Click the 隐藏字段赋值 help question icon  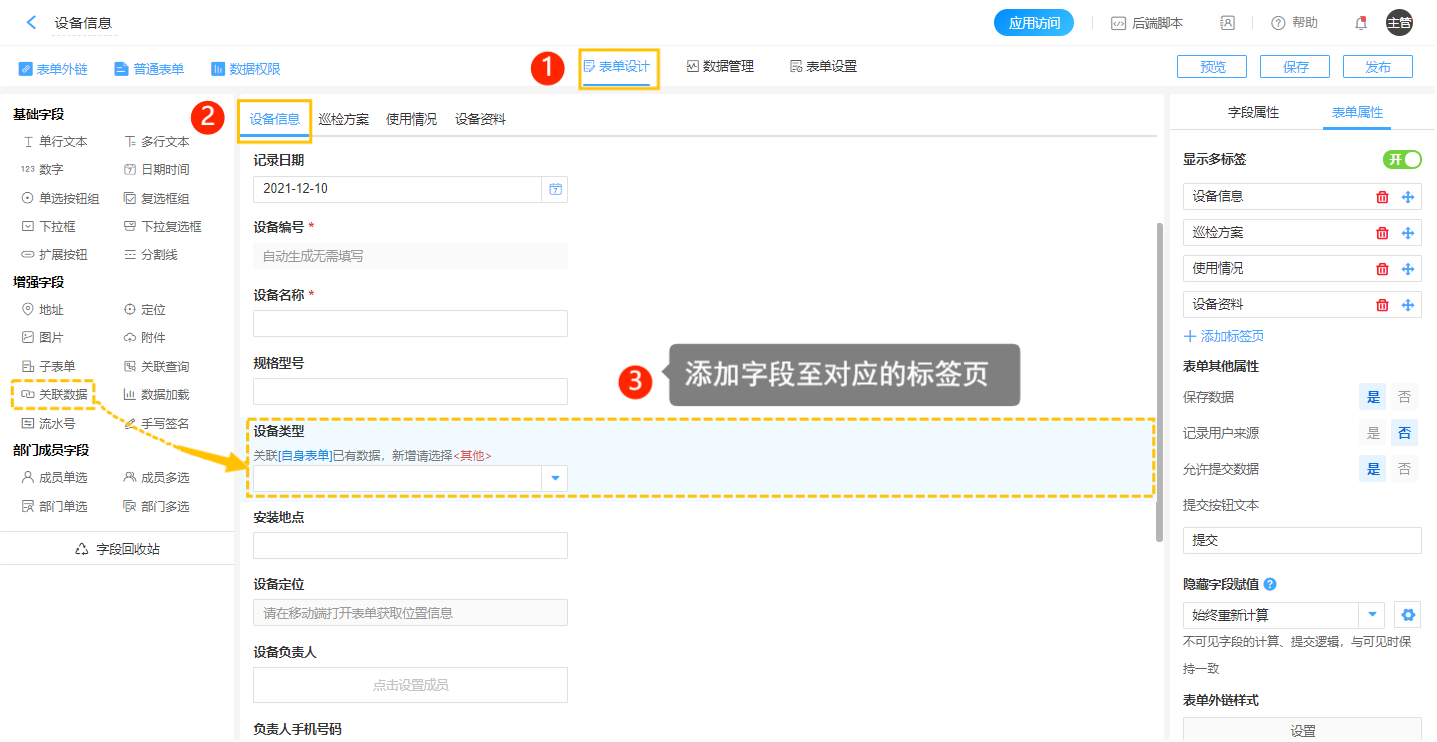click(x=1270, y=584)
